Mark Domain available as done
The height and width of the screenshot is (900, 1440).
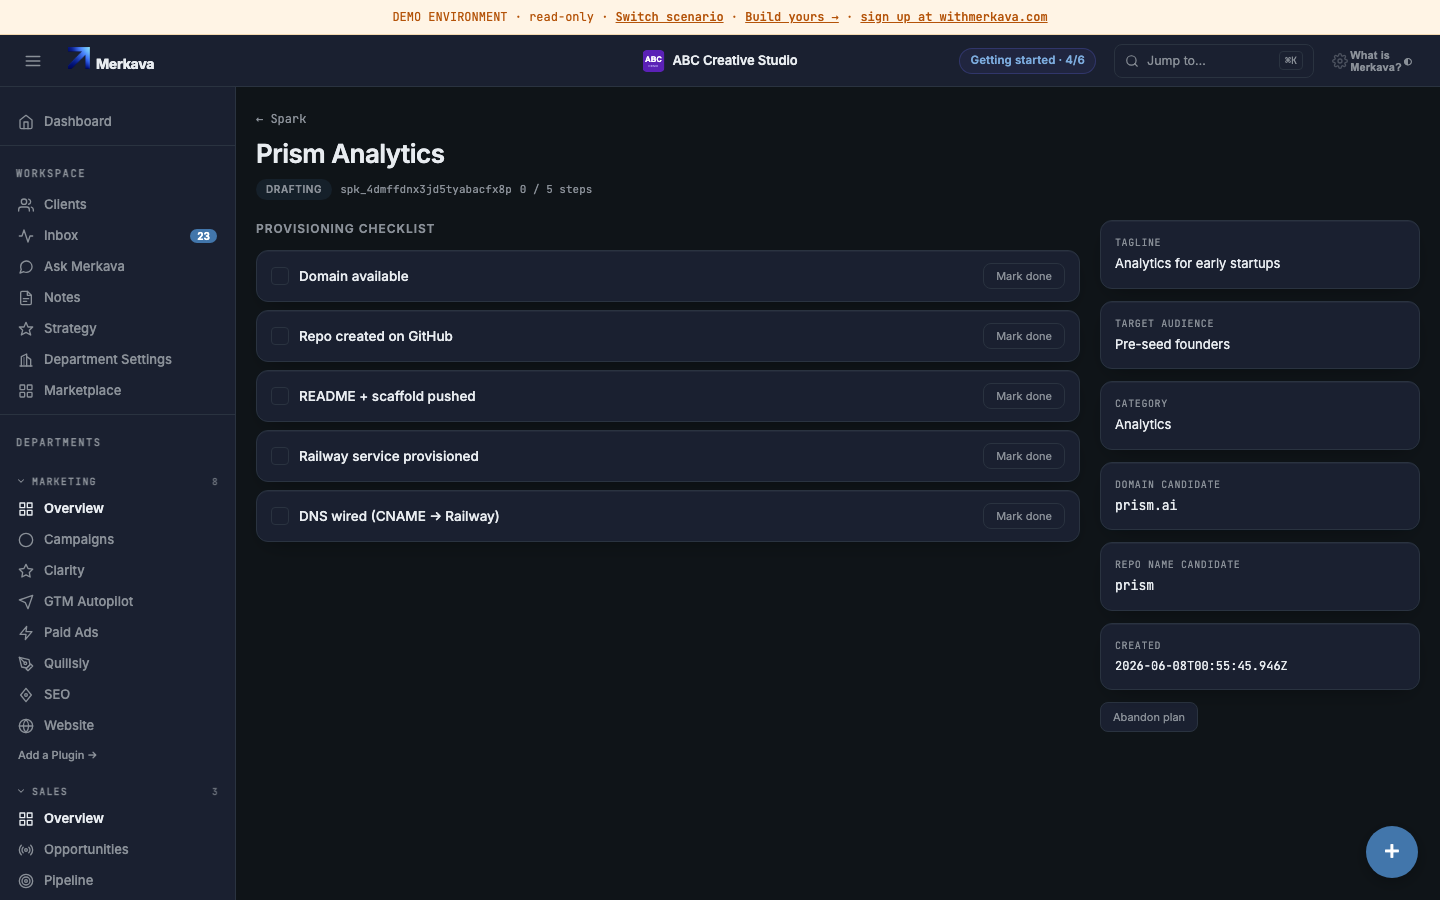click(x=1024, y=276)
